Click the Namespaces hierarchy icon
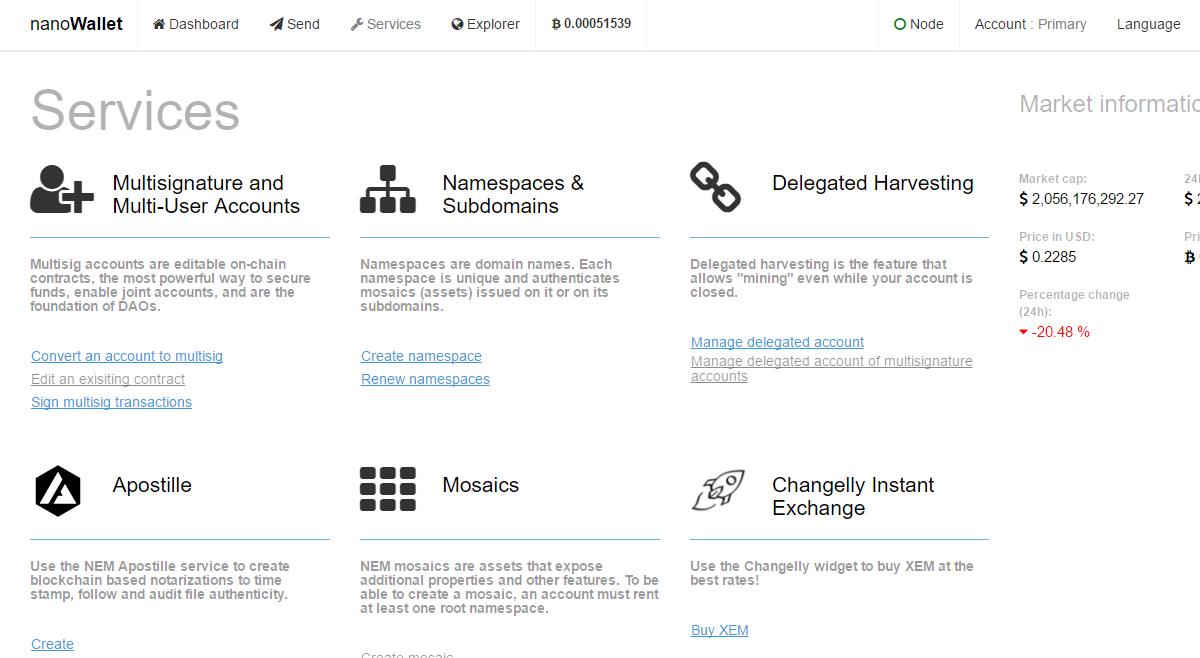Image resolution: width=1200 pixels, height=658 pixels. [x=388, y=190]
